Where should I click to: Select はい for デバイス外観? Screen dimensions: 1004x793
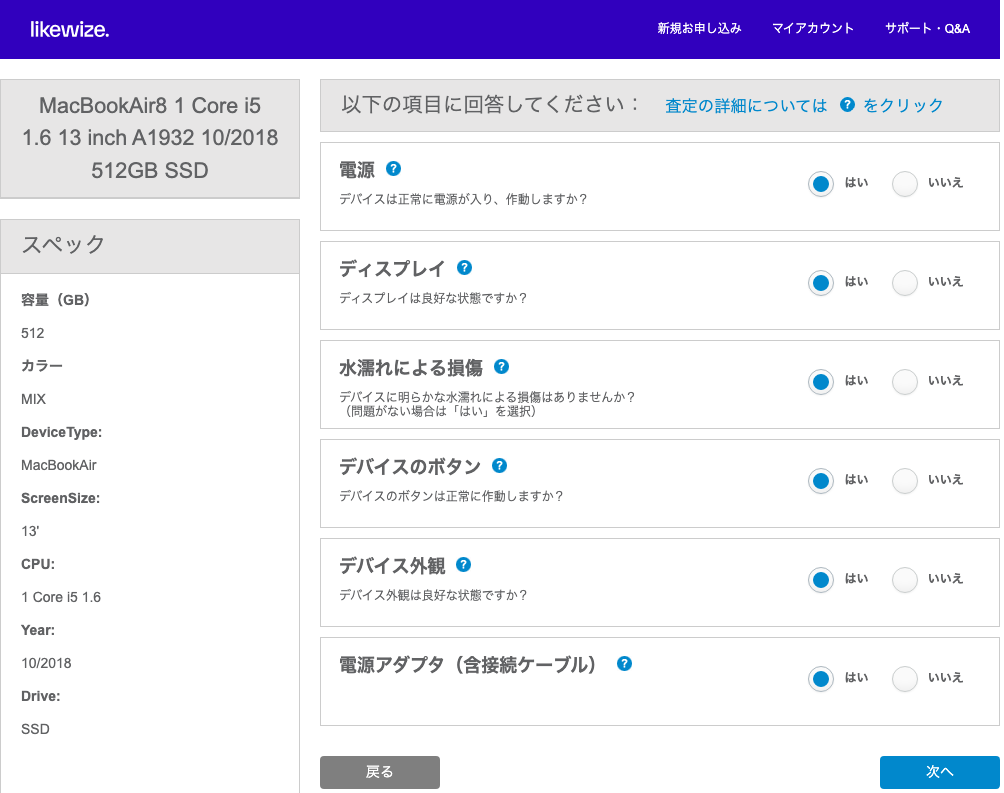821,580
